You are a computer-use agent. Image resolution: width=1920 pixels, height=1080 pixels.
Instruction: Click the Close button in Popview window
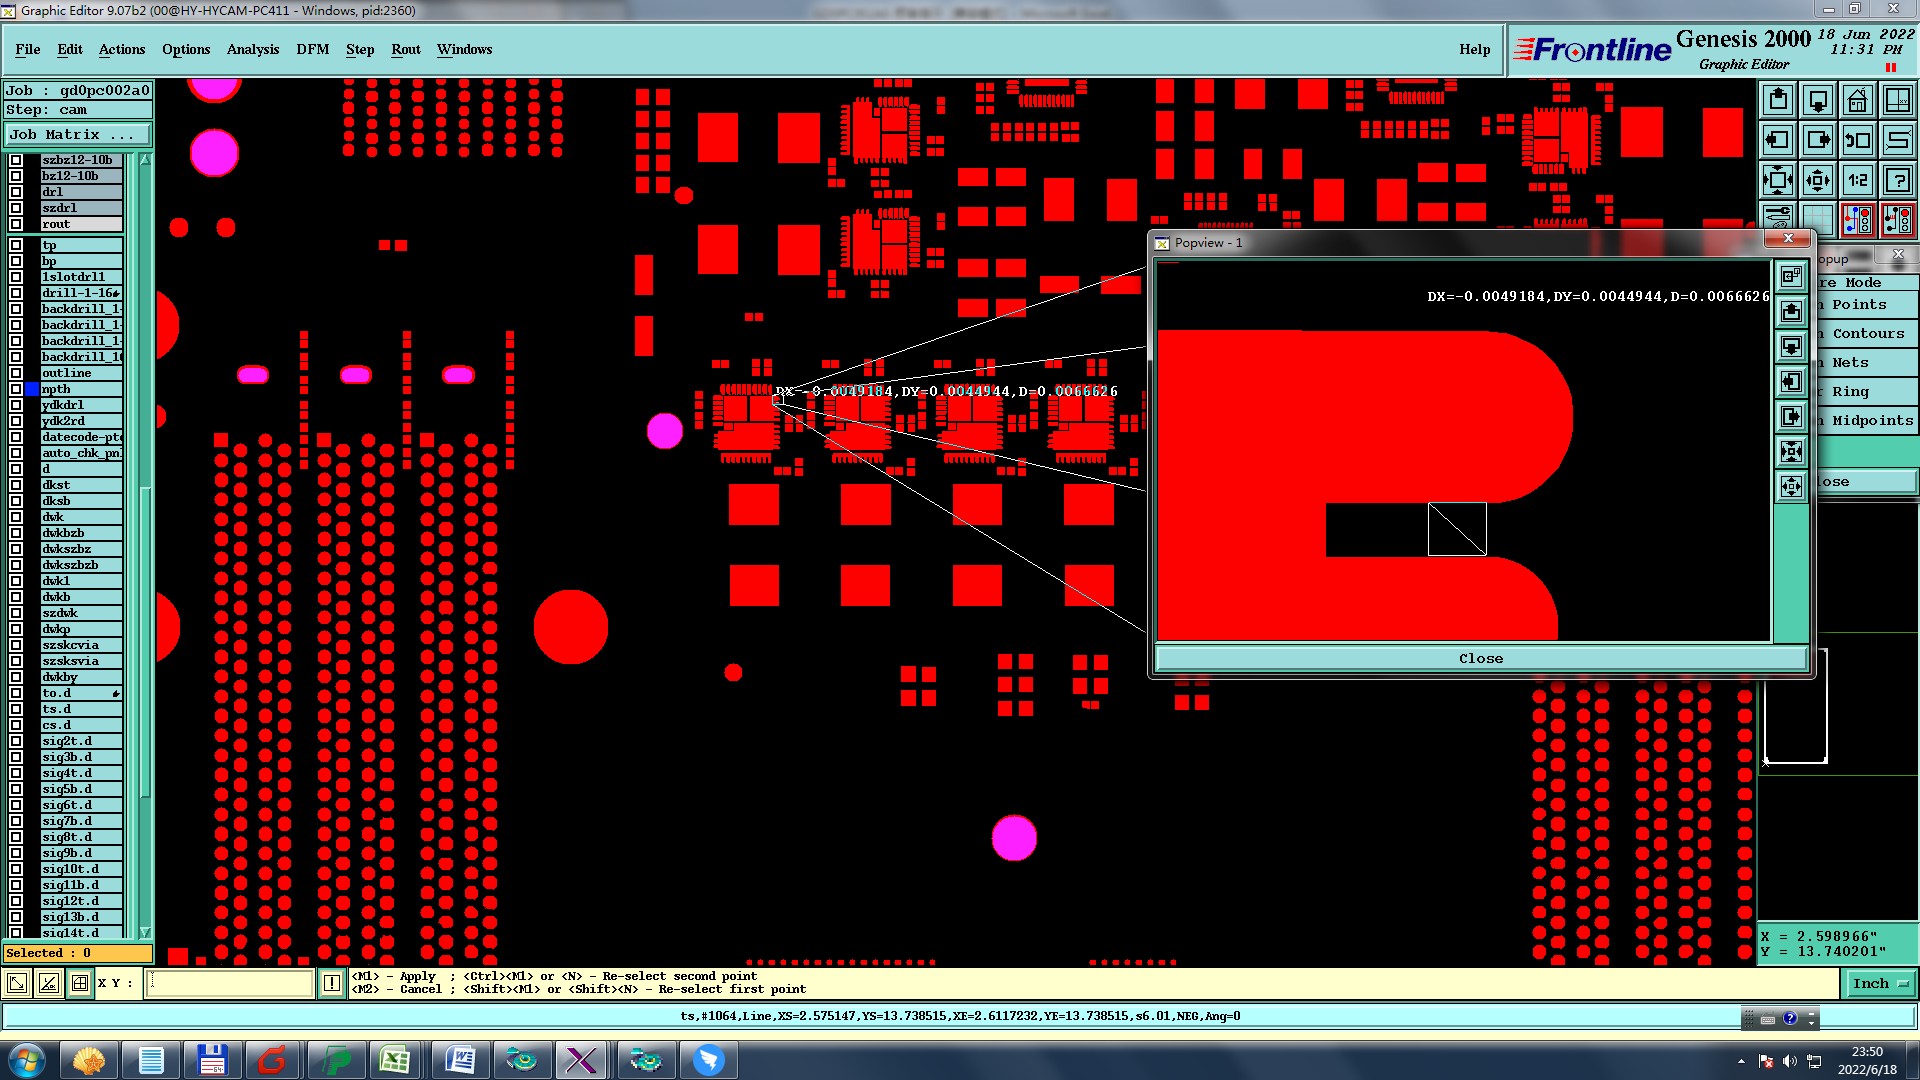pos(1481,658)
